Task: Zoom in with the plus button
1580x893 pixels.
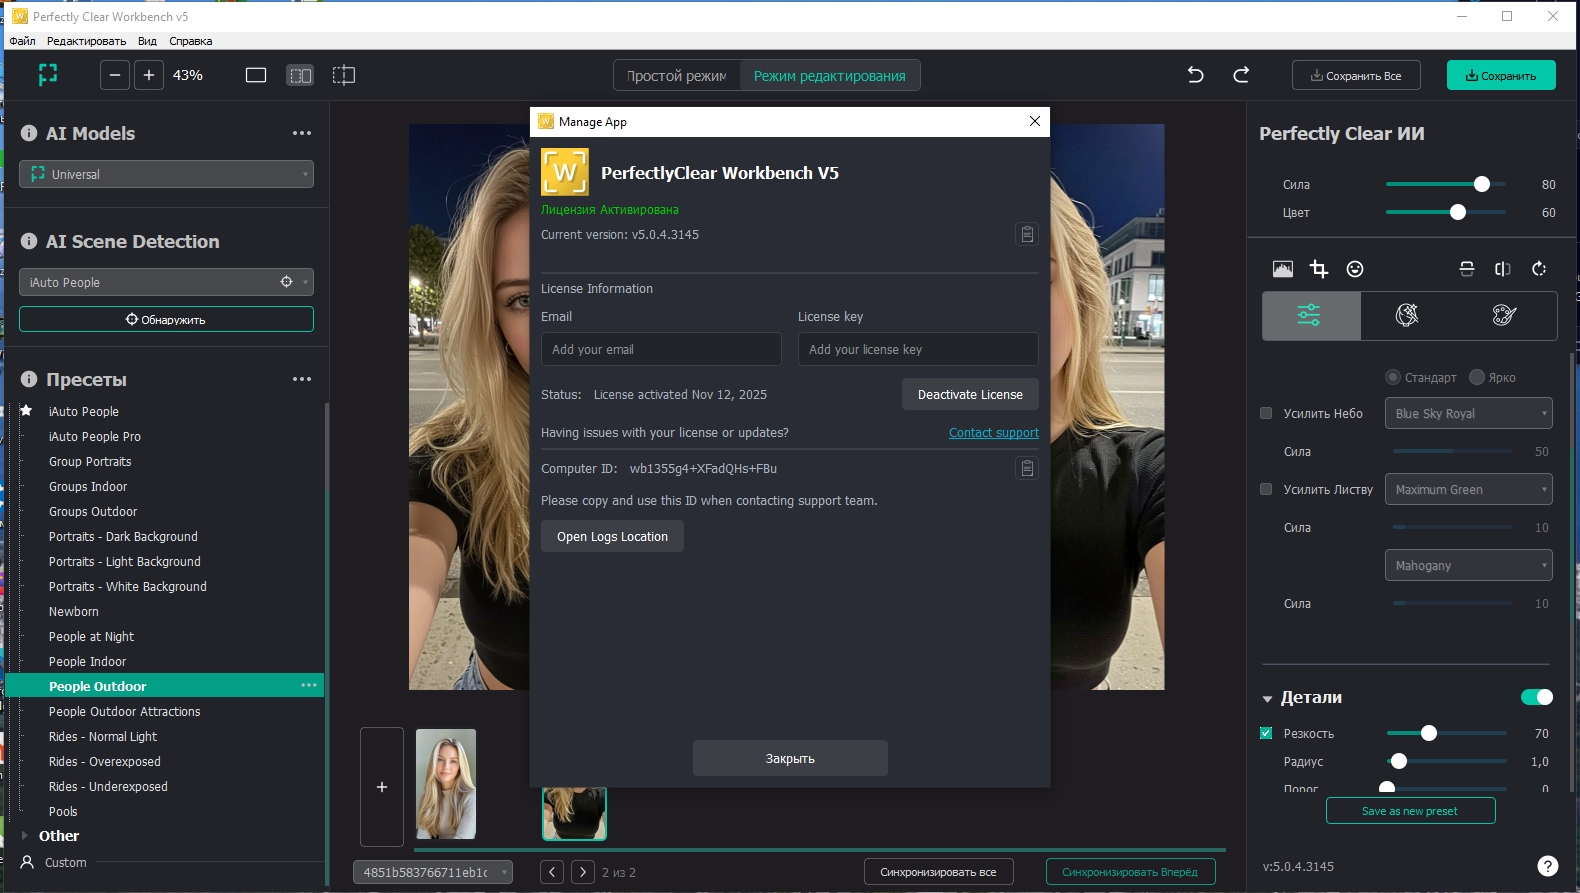Action: coord(149,75)
